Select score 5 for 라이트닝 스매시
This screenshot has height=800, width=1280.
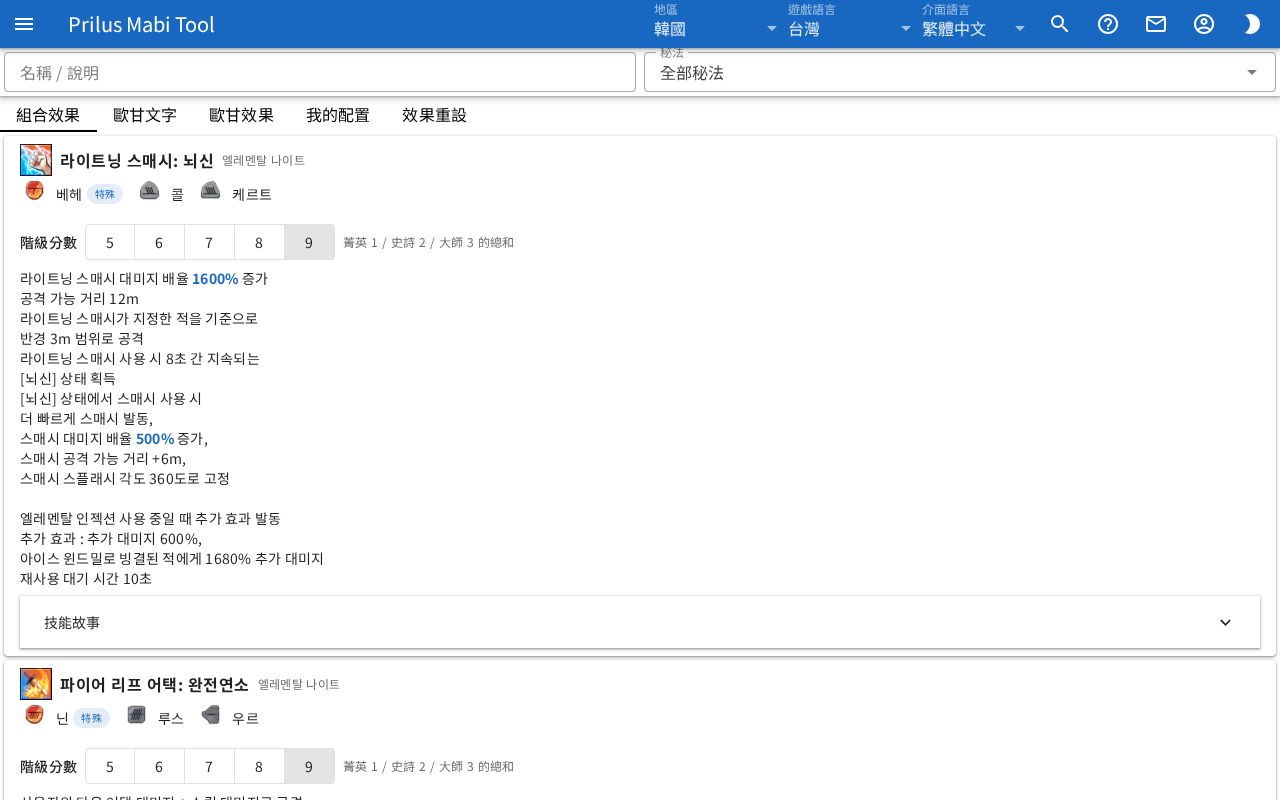(110, 242)
